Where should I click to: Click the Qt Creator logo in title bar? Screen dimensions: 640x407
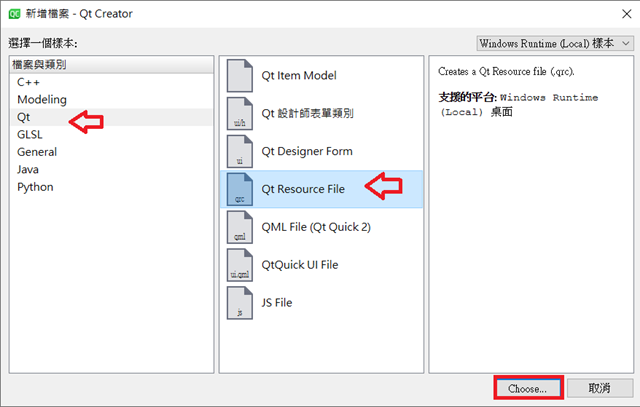[14, 14]
